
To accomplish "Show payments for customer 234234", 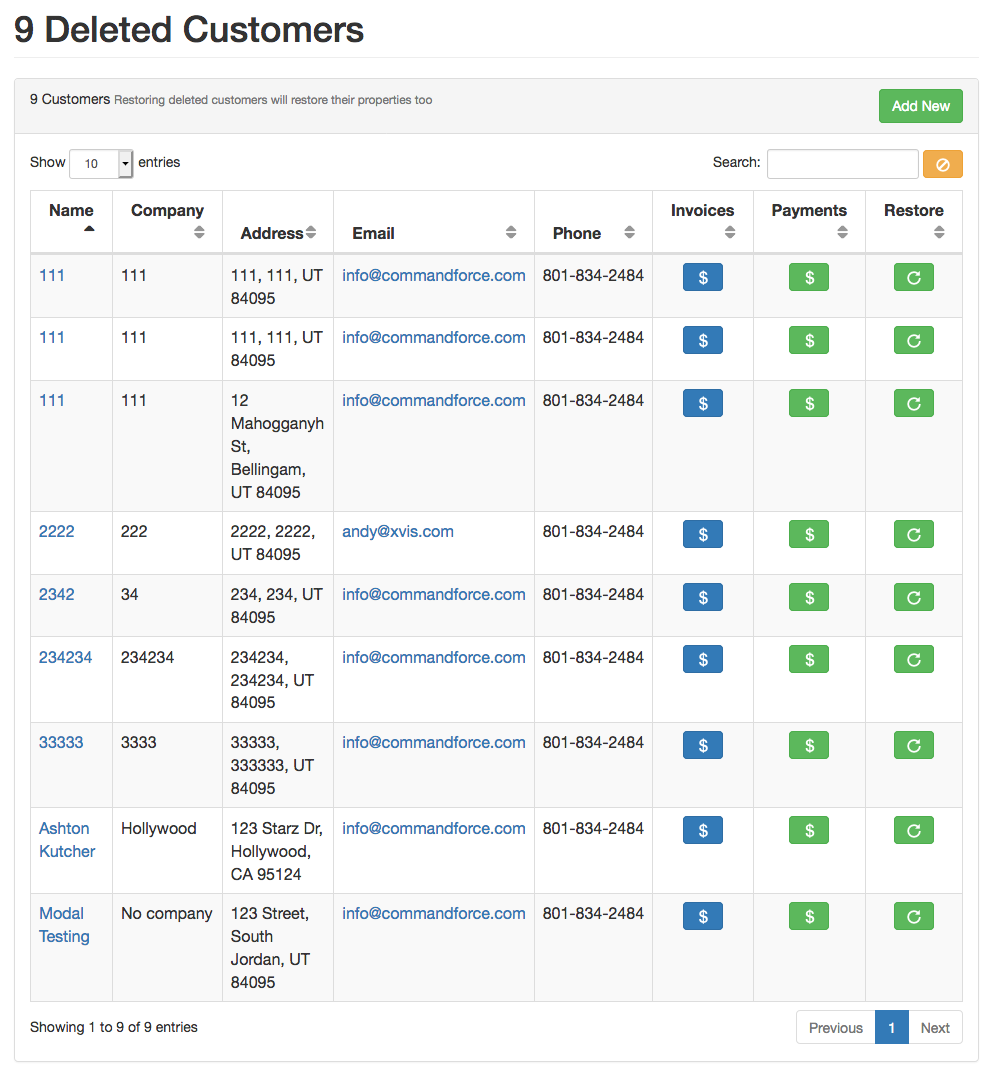I will [x=809, y=659].
